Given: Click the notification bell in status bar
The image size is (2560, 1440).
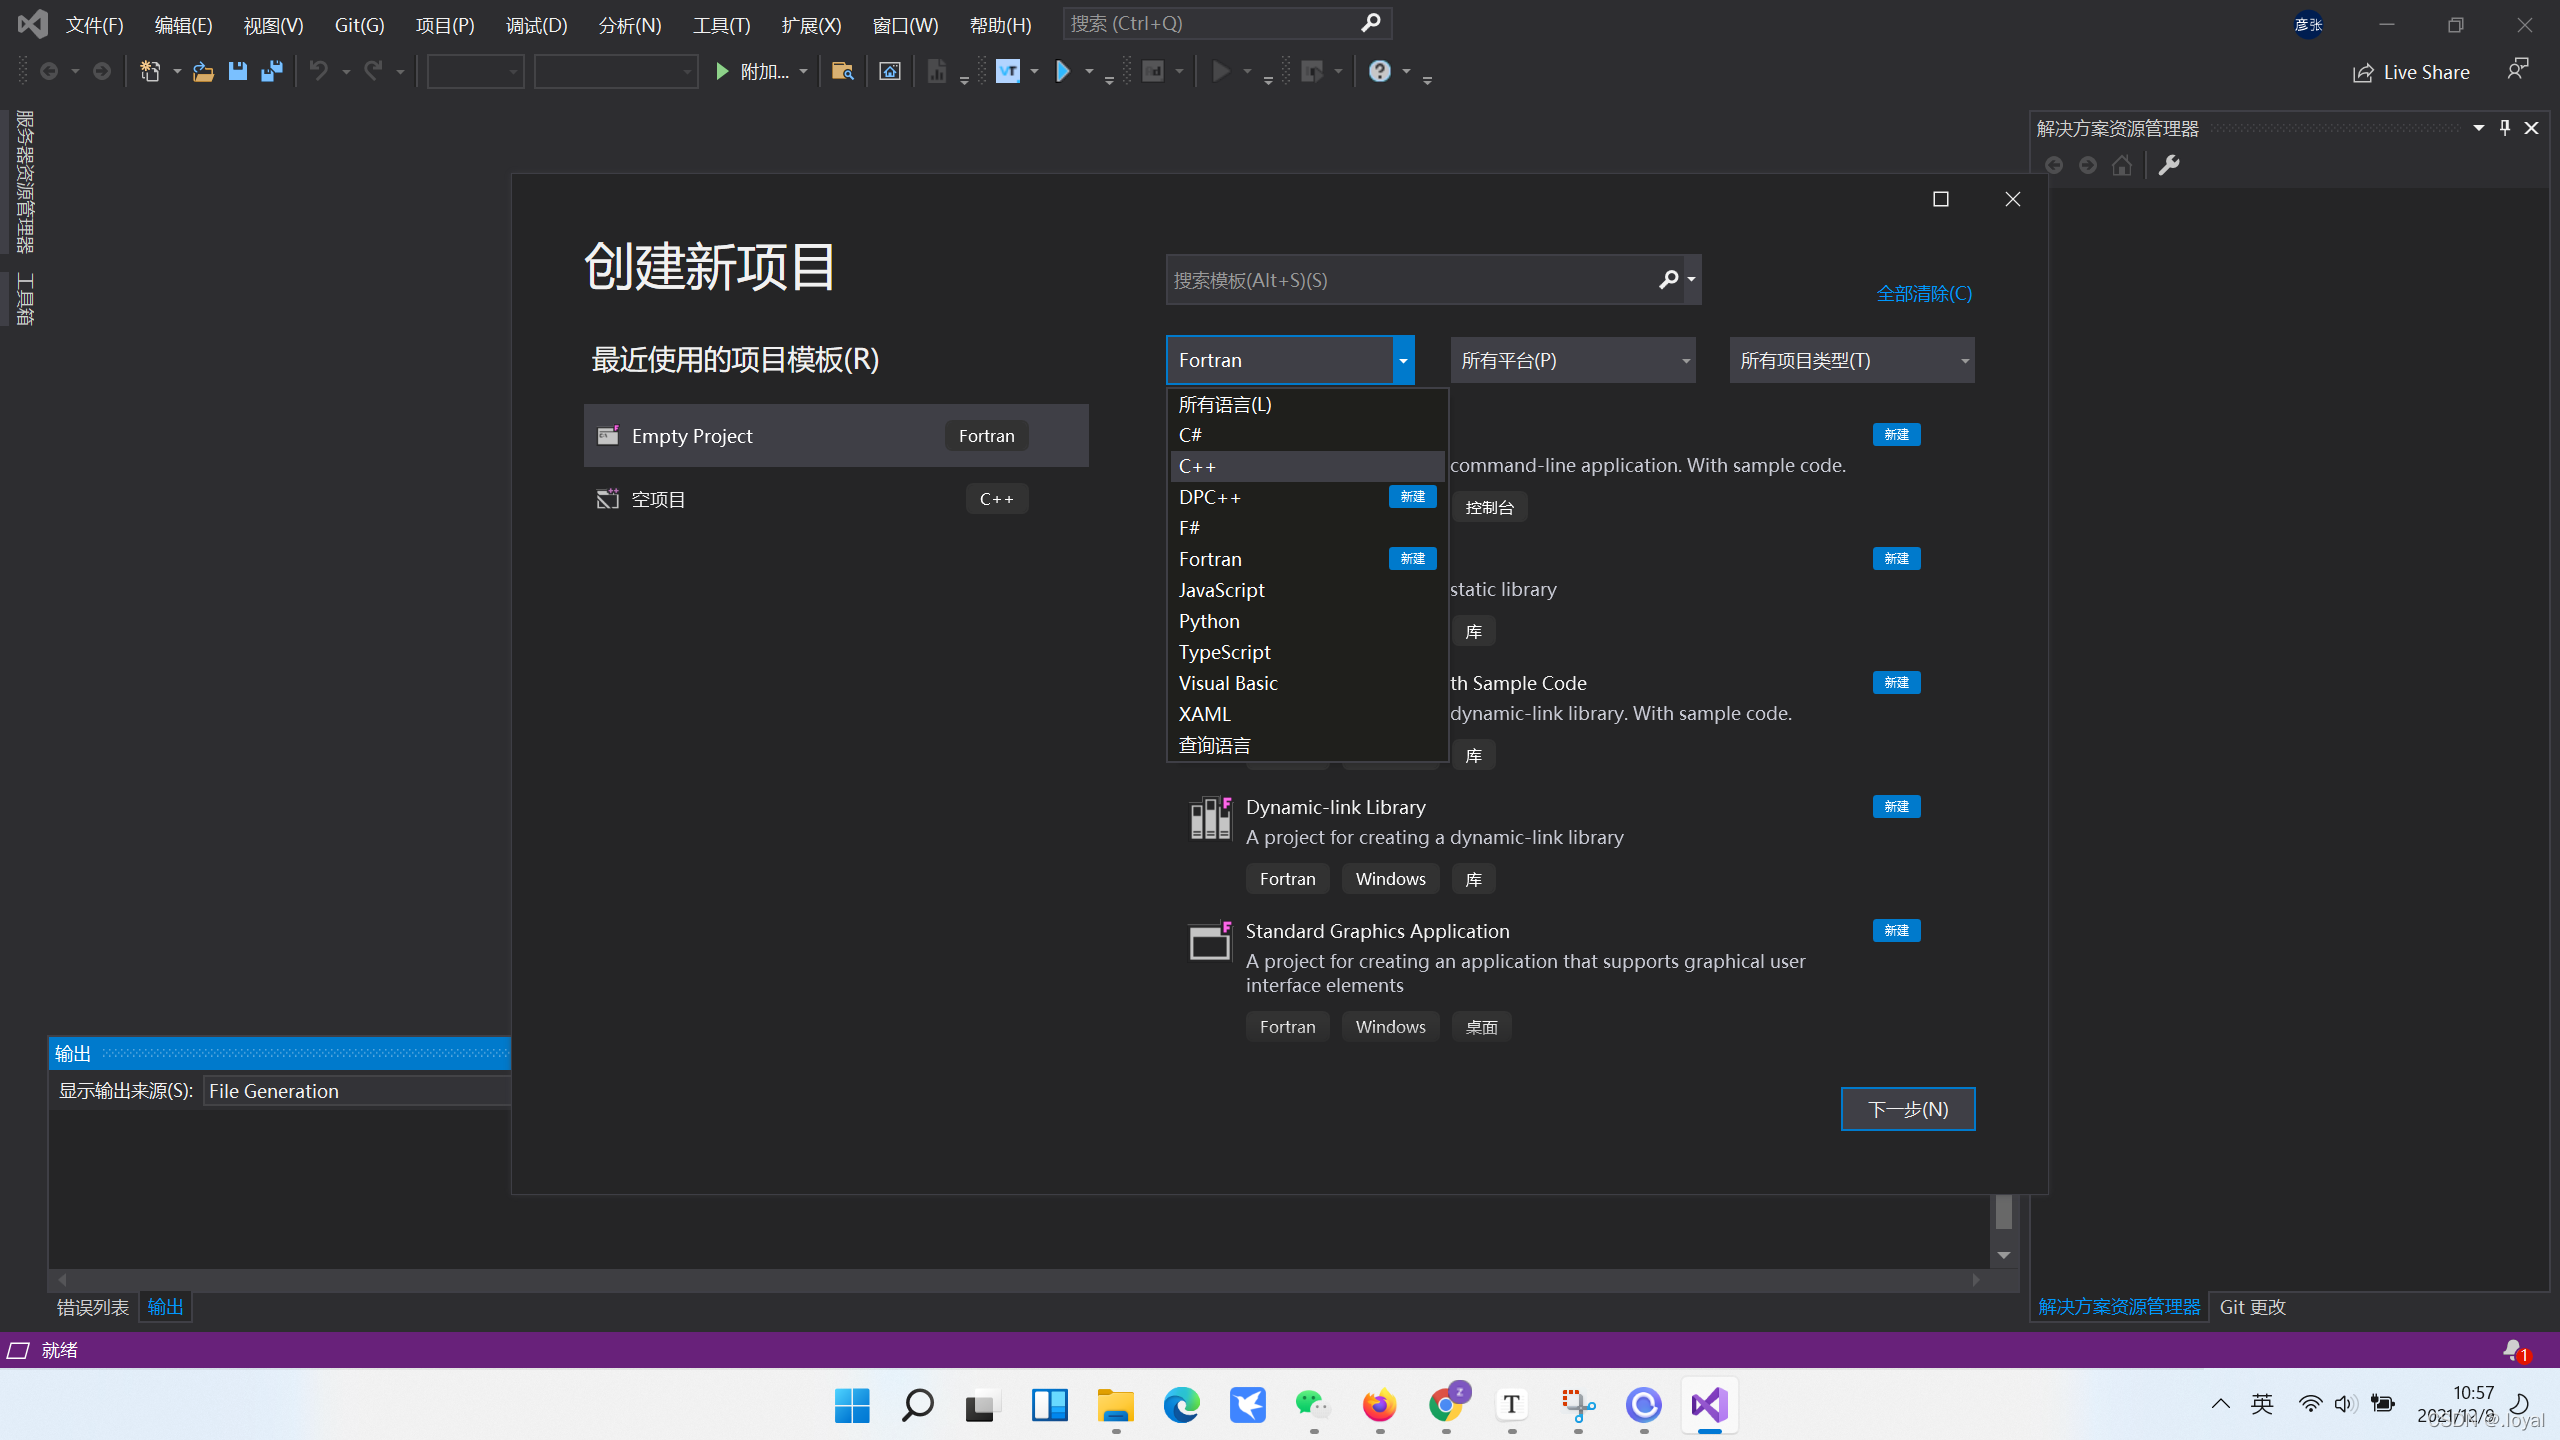Looking at the screenshot, I should click(2513, 1350).
